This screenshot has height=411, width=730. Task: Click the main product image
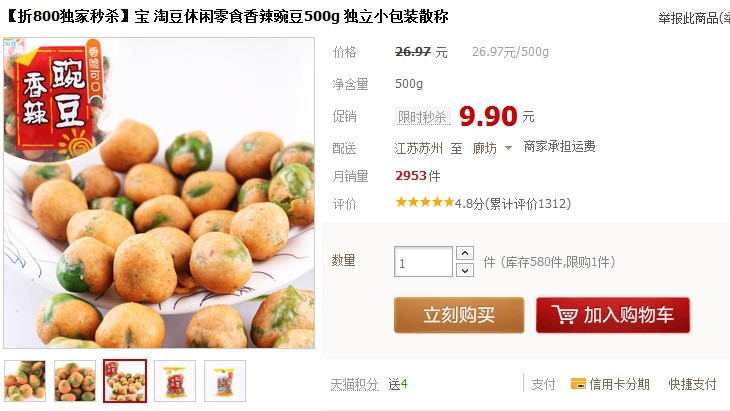tap(159, 193)
